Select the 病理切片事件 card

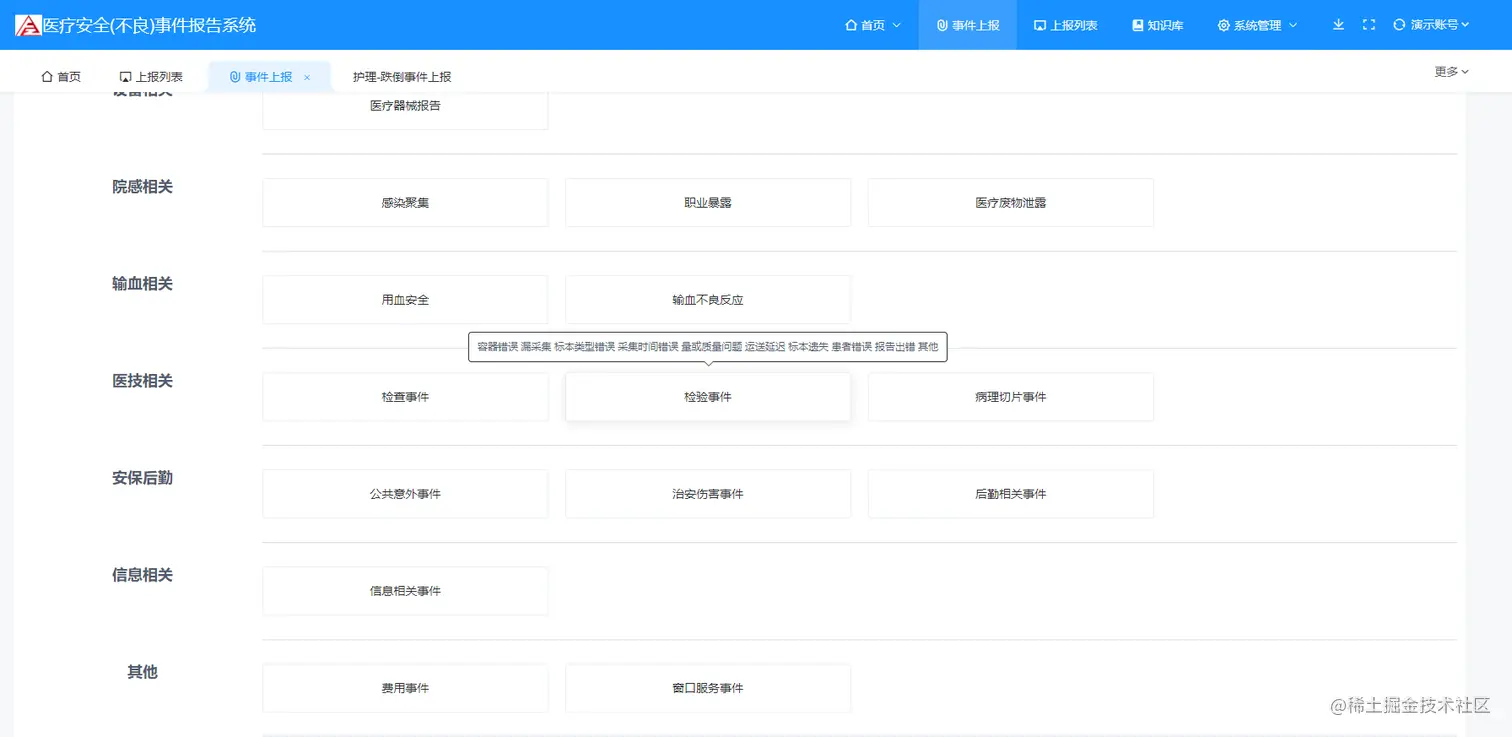coord(1011,397)
